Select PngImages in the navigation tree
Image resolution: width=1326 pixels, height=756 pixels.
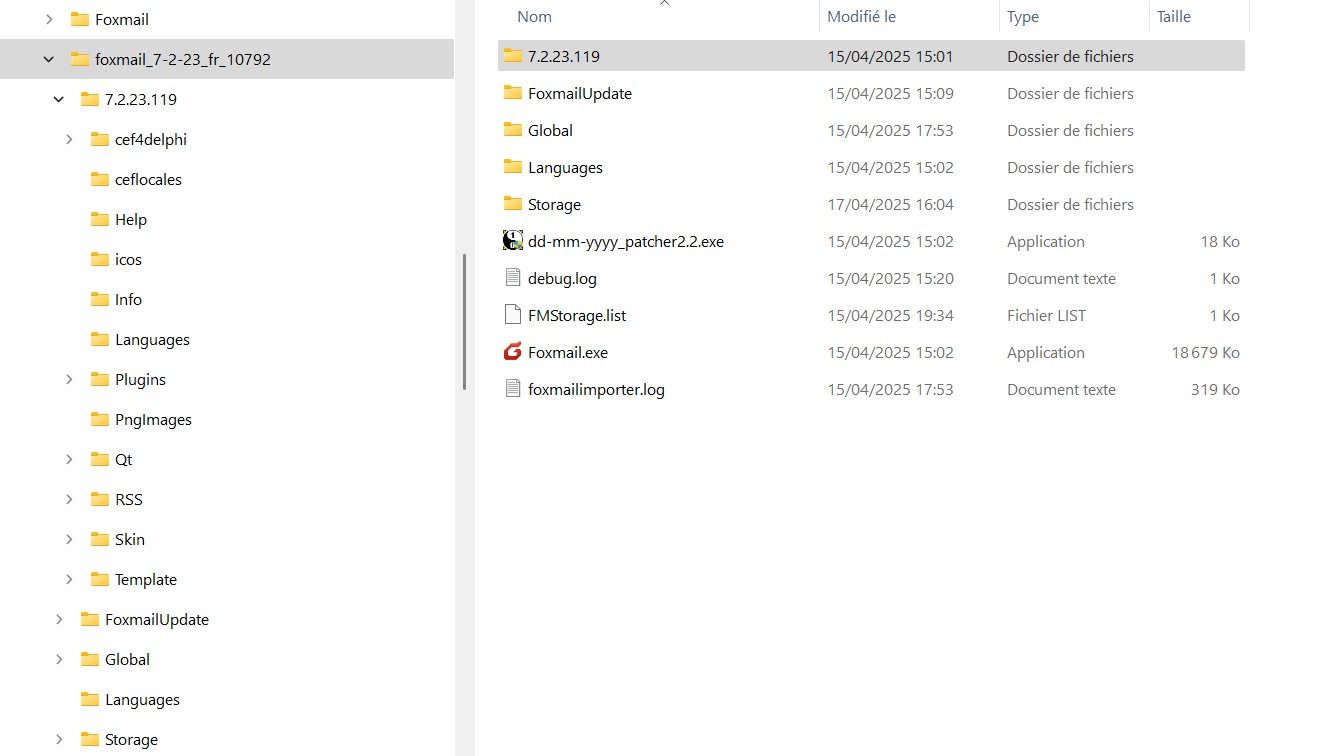[x=153, y=419]
